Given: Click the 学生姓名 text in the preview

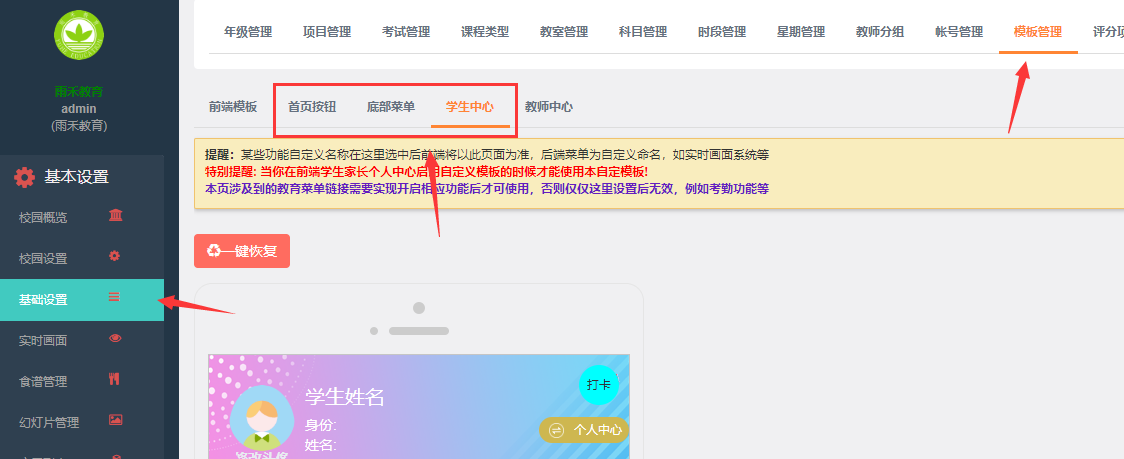Looking at the screenshot, I should point(345,397).
